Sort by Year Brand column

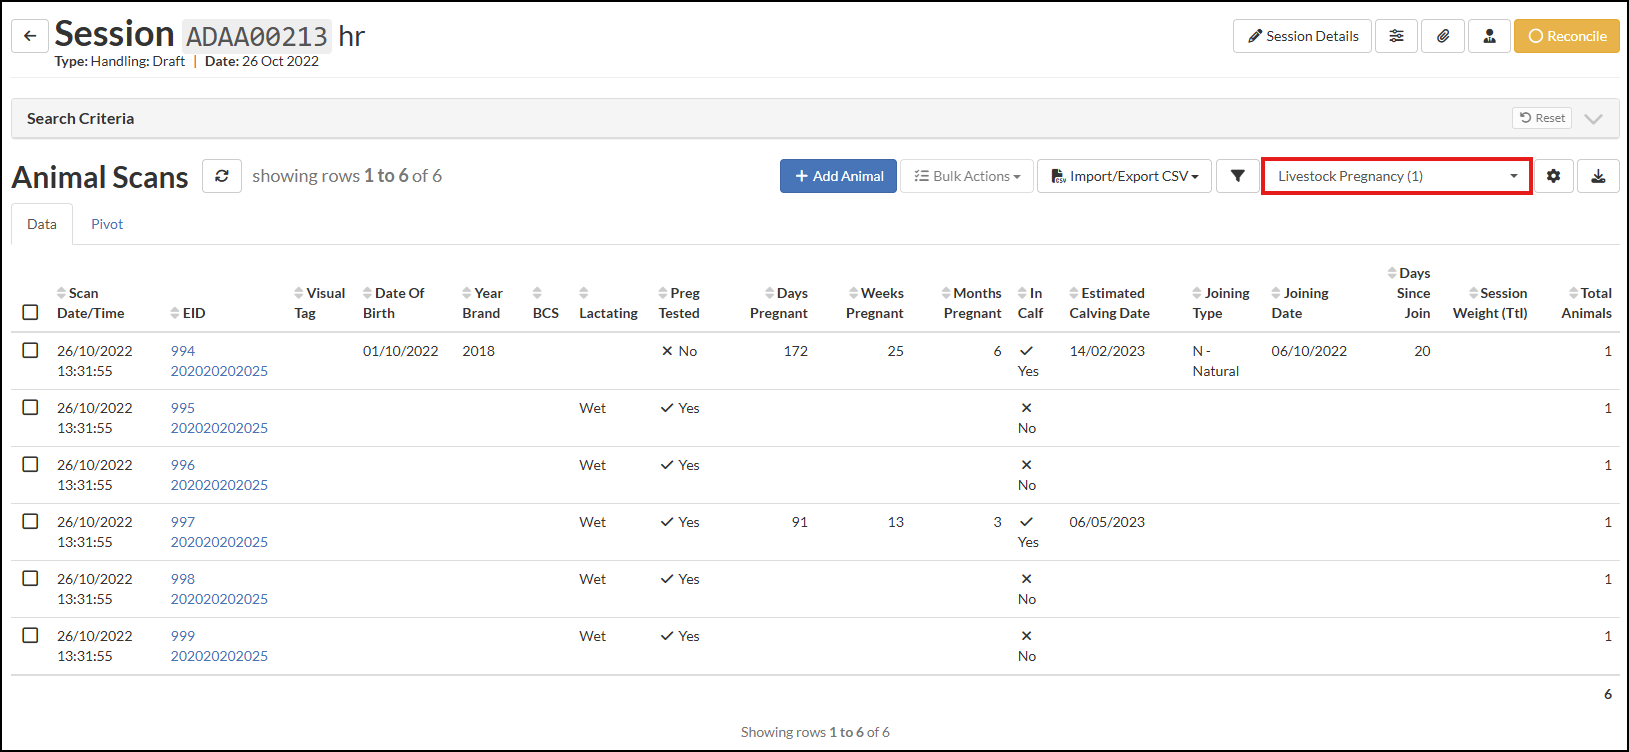[x=482, y=303]
